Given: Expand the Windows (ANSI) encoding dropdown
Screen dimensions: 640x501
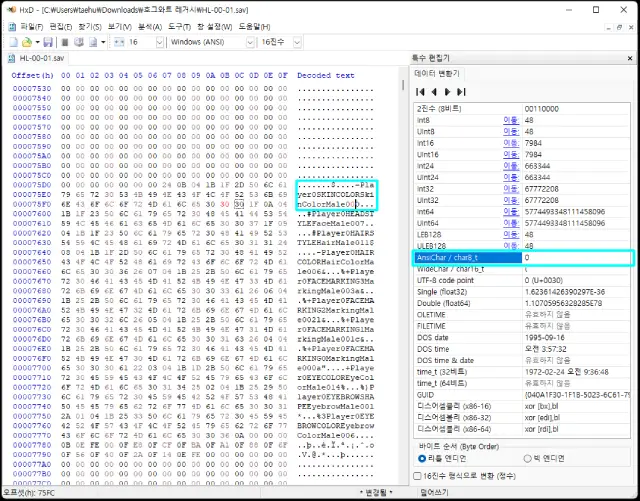Looking at the screenshot, I should [x=250, y=42].
